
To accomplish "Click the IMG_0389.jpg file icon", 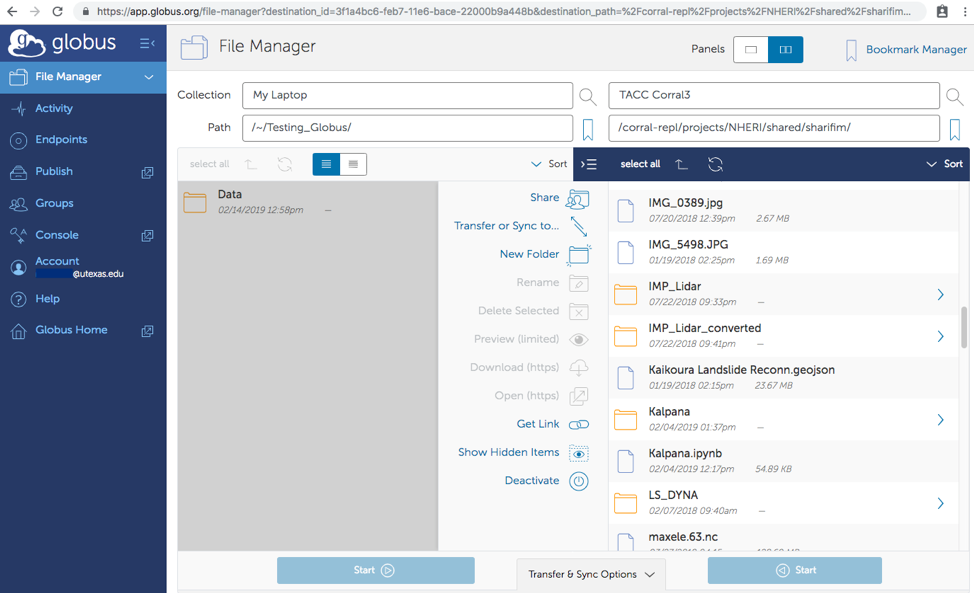I will [626, 210].
